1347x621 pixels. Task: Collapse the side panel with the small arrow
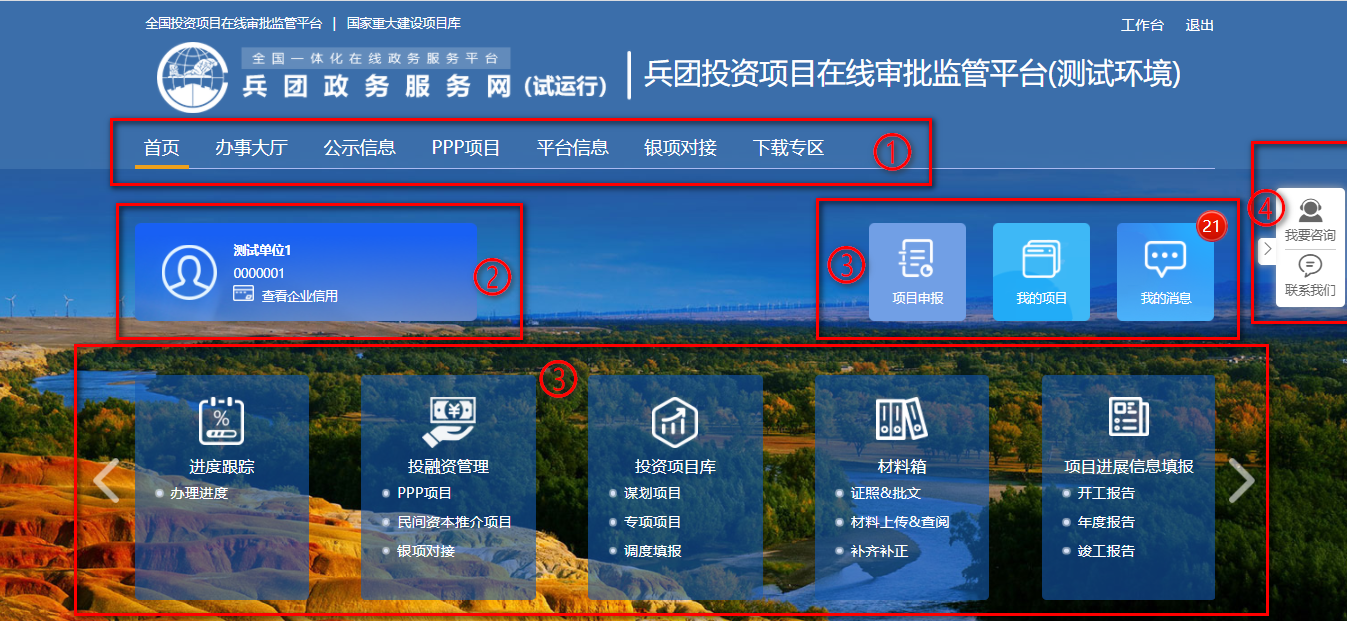pyautogui.click(x=1267, y=249)
